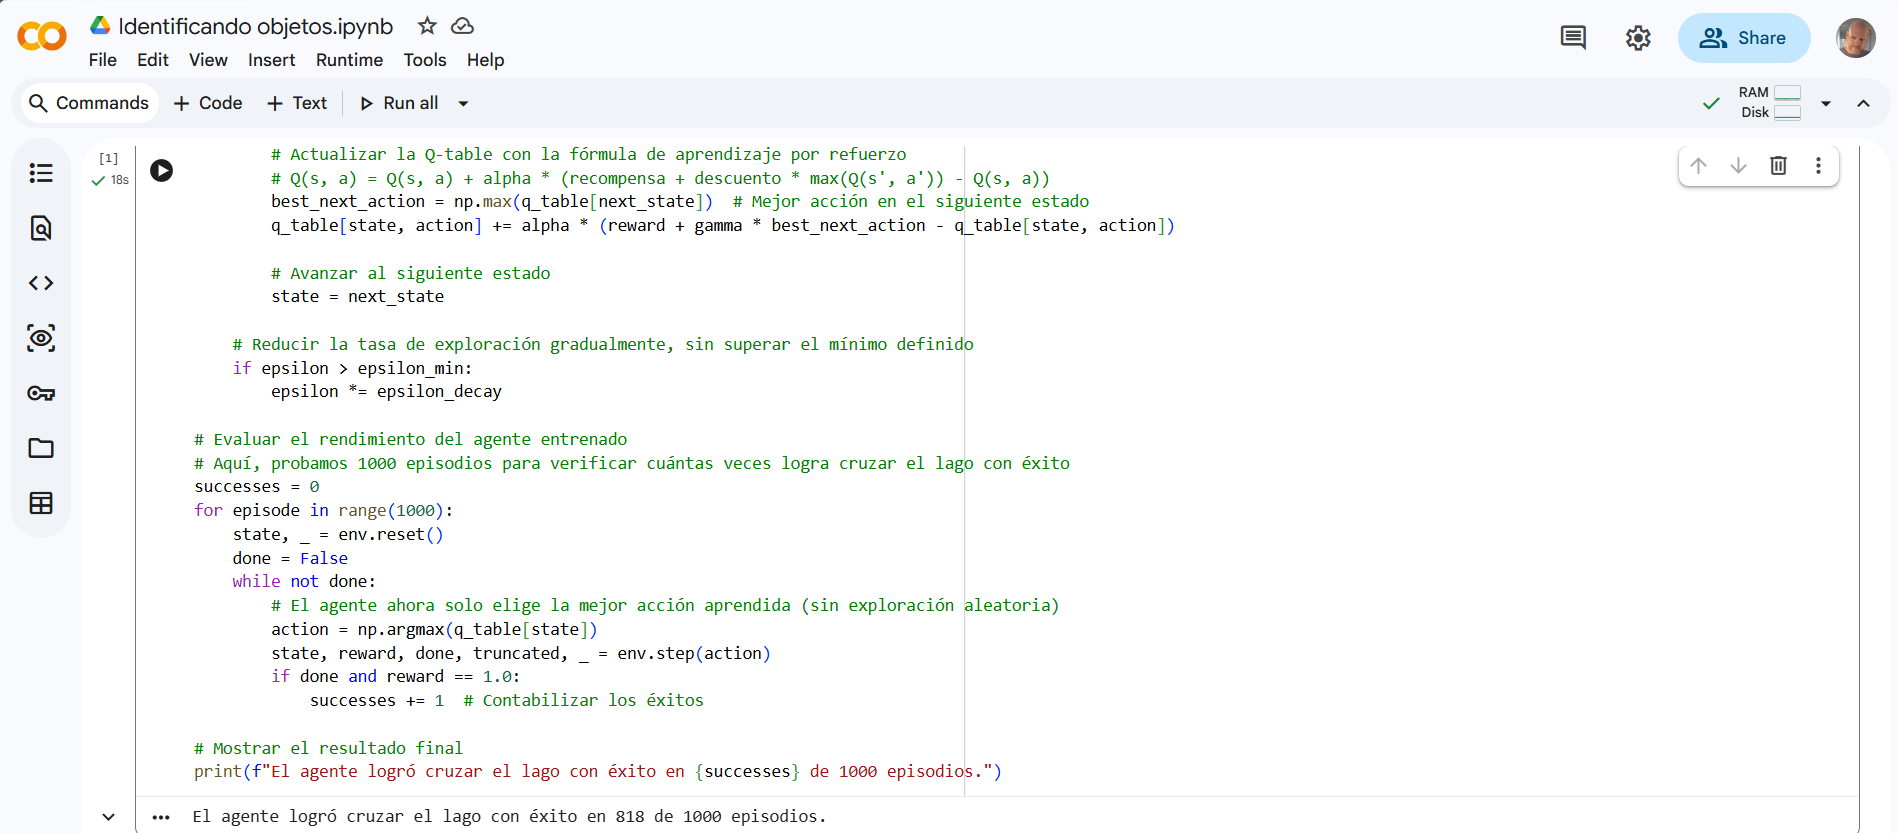The width and height of the screenshot is (1898, 833).
Task: Check the cloud save status icon
Action: pos(462,26)
